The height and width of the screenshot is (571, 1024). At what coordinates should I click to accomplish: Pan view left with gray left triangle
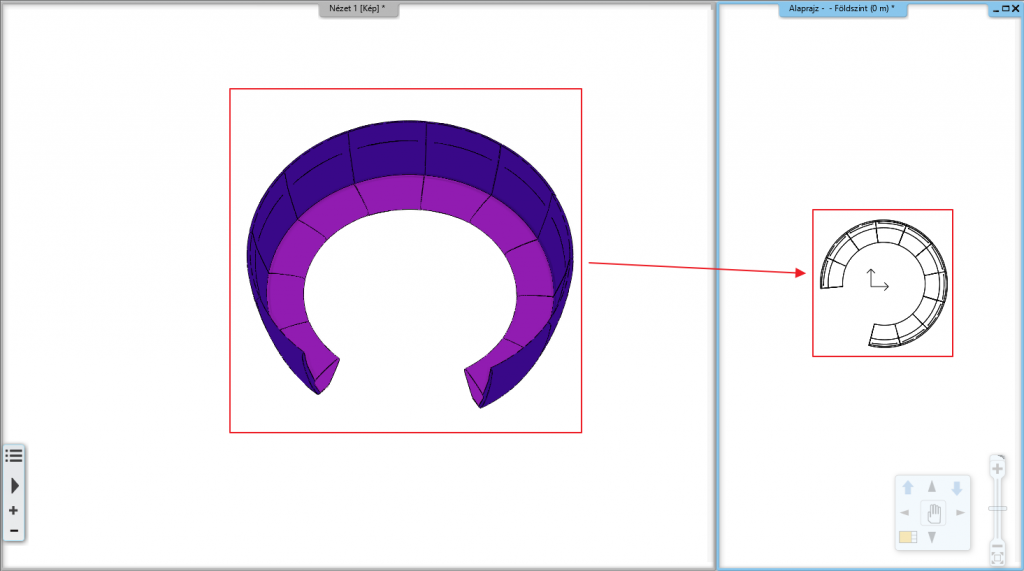[x=906, y=513]
